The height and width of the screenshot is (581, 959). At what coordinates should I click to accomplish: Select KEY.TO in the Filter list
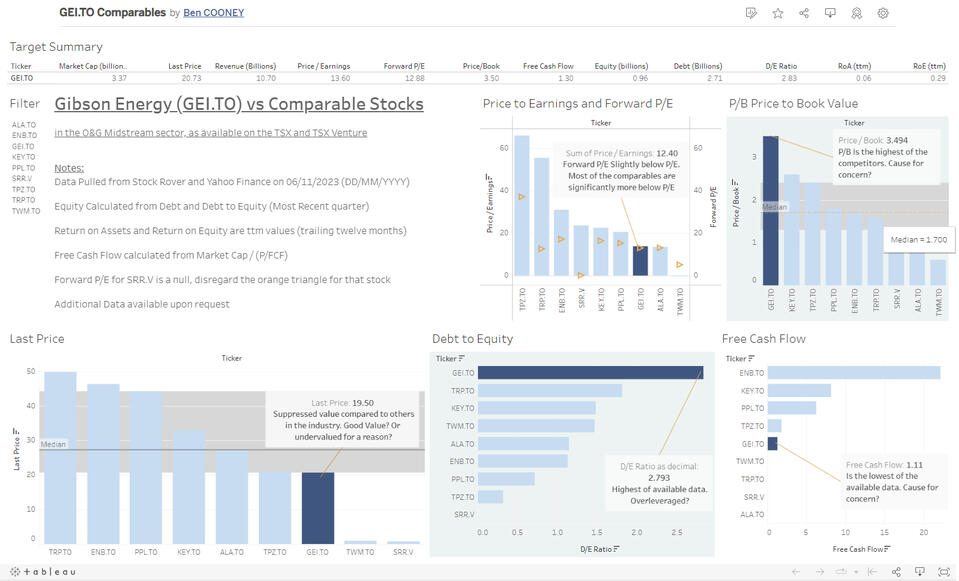coord(24,157)
